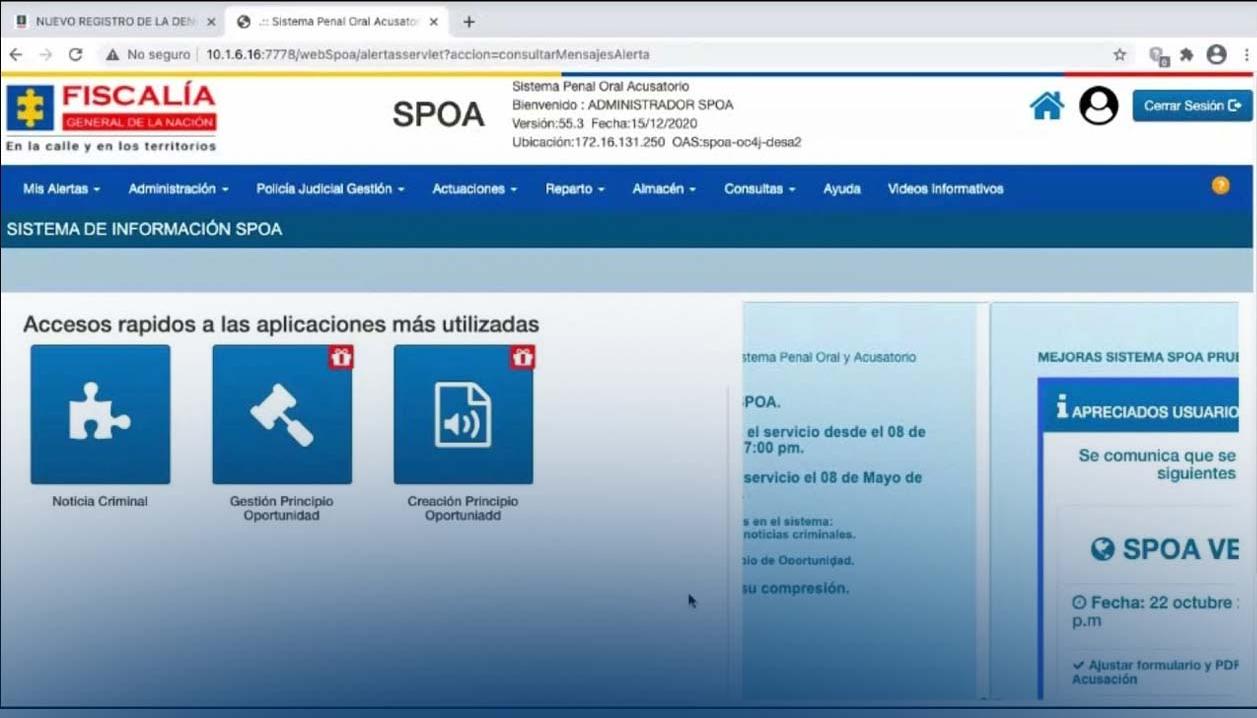This screenshot has height=718, width=1257.
Task: Click the orange help question mark icon
Action: click(x=1220, y=185)
